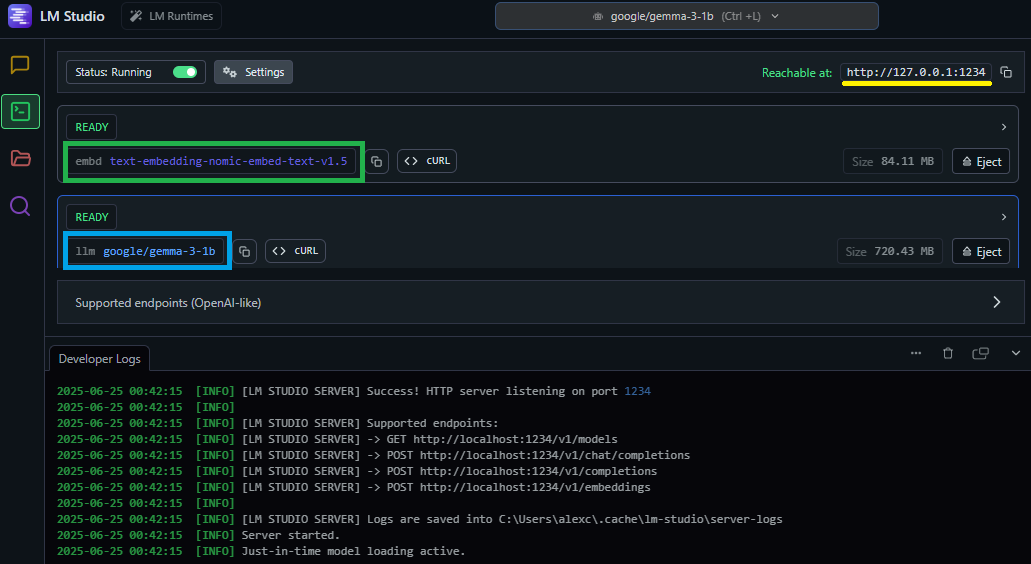Expand the gemma-3-1b model card chevron
The height and width of the screenshot is (564, 1031).
tap(1003, 217)
